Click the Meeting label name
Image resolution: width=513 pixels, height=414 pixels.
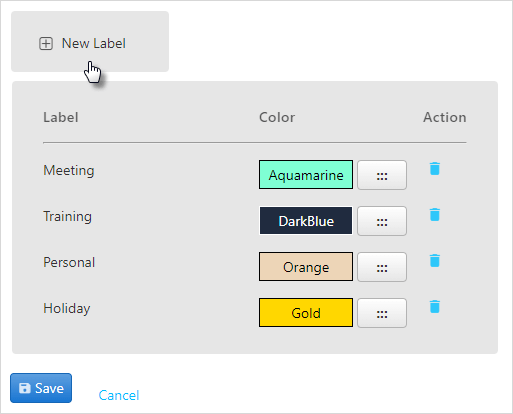(x=69, y=170)
